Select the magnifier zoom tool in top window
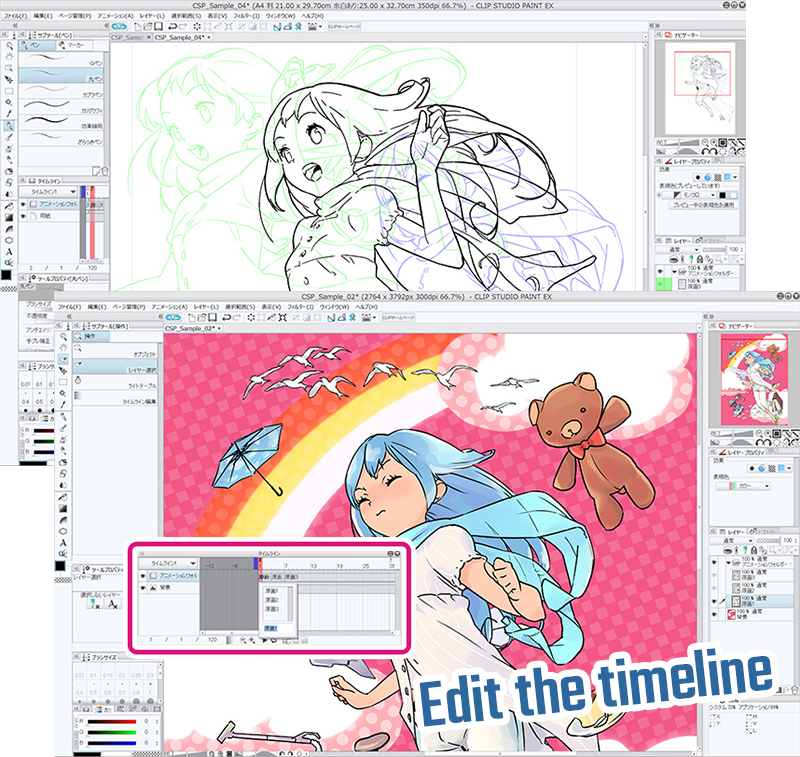Viewport: 800px width, 757px height. click(x=8, y=46)
